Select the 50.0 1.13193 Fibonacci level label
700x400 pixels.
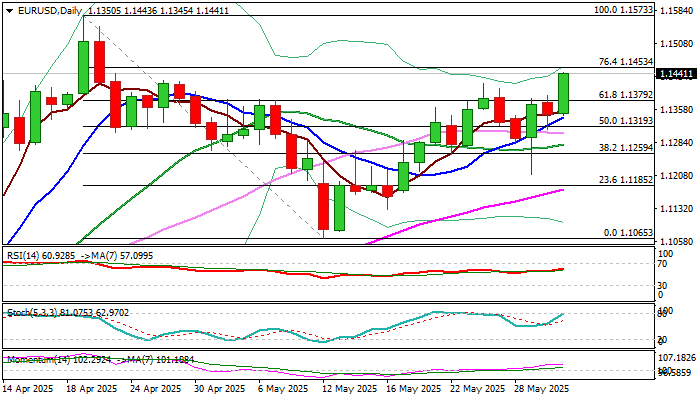tap(626, 121)
